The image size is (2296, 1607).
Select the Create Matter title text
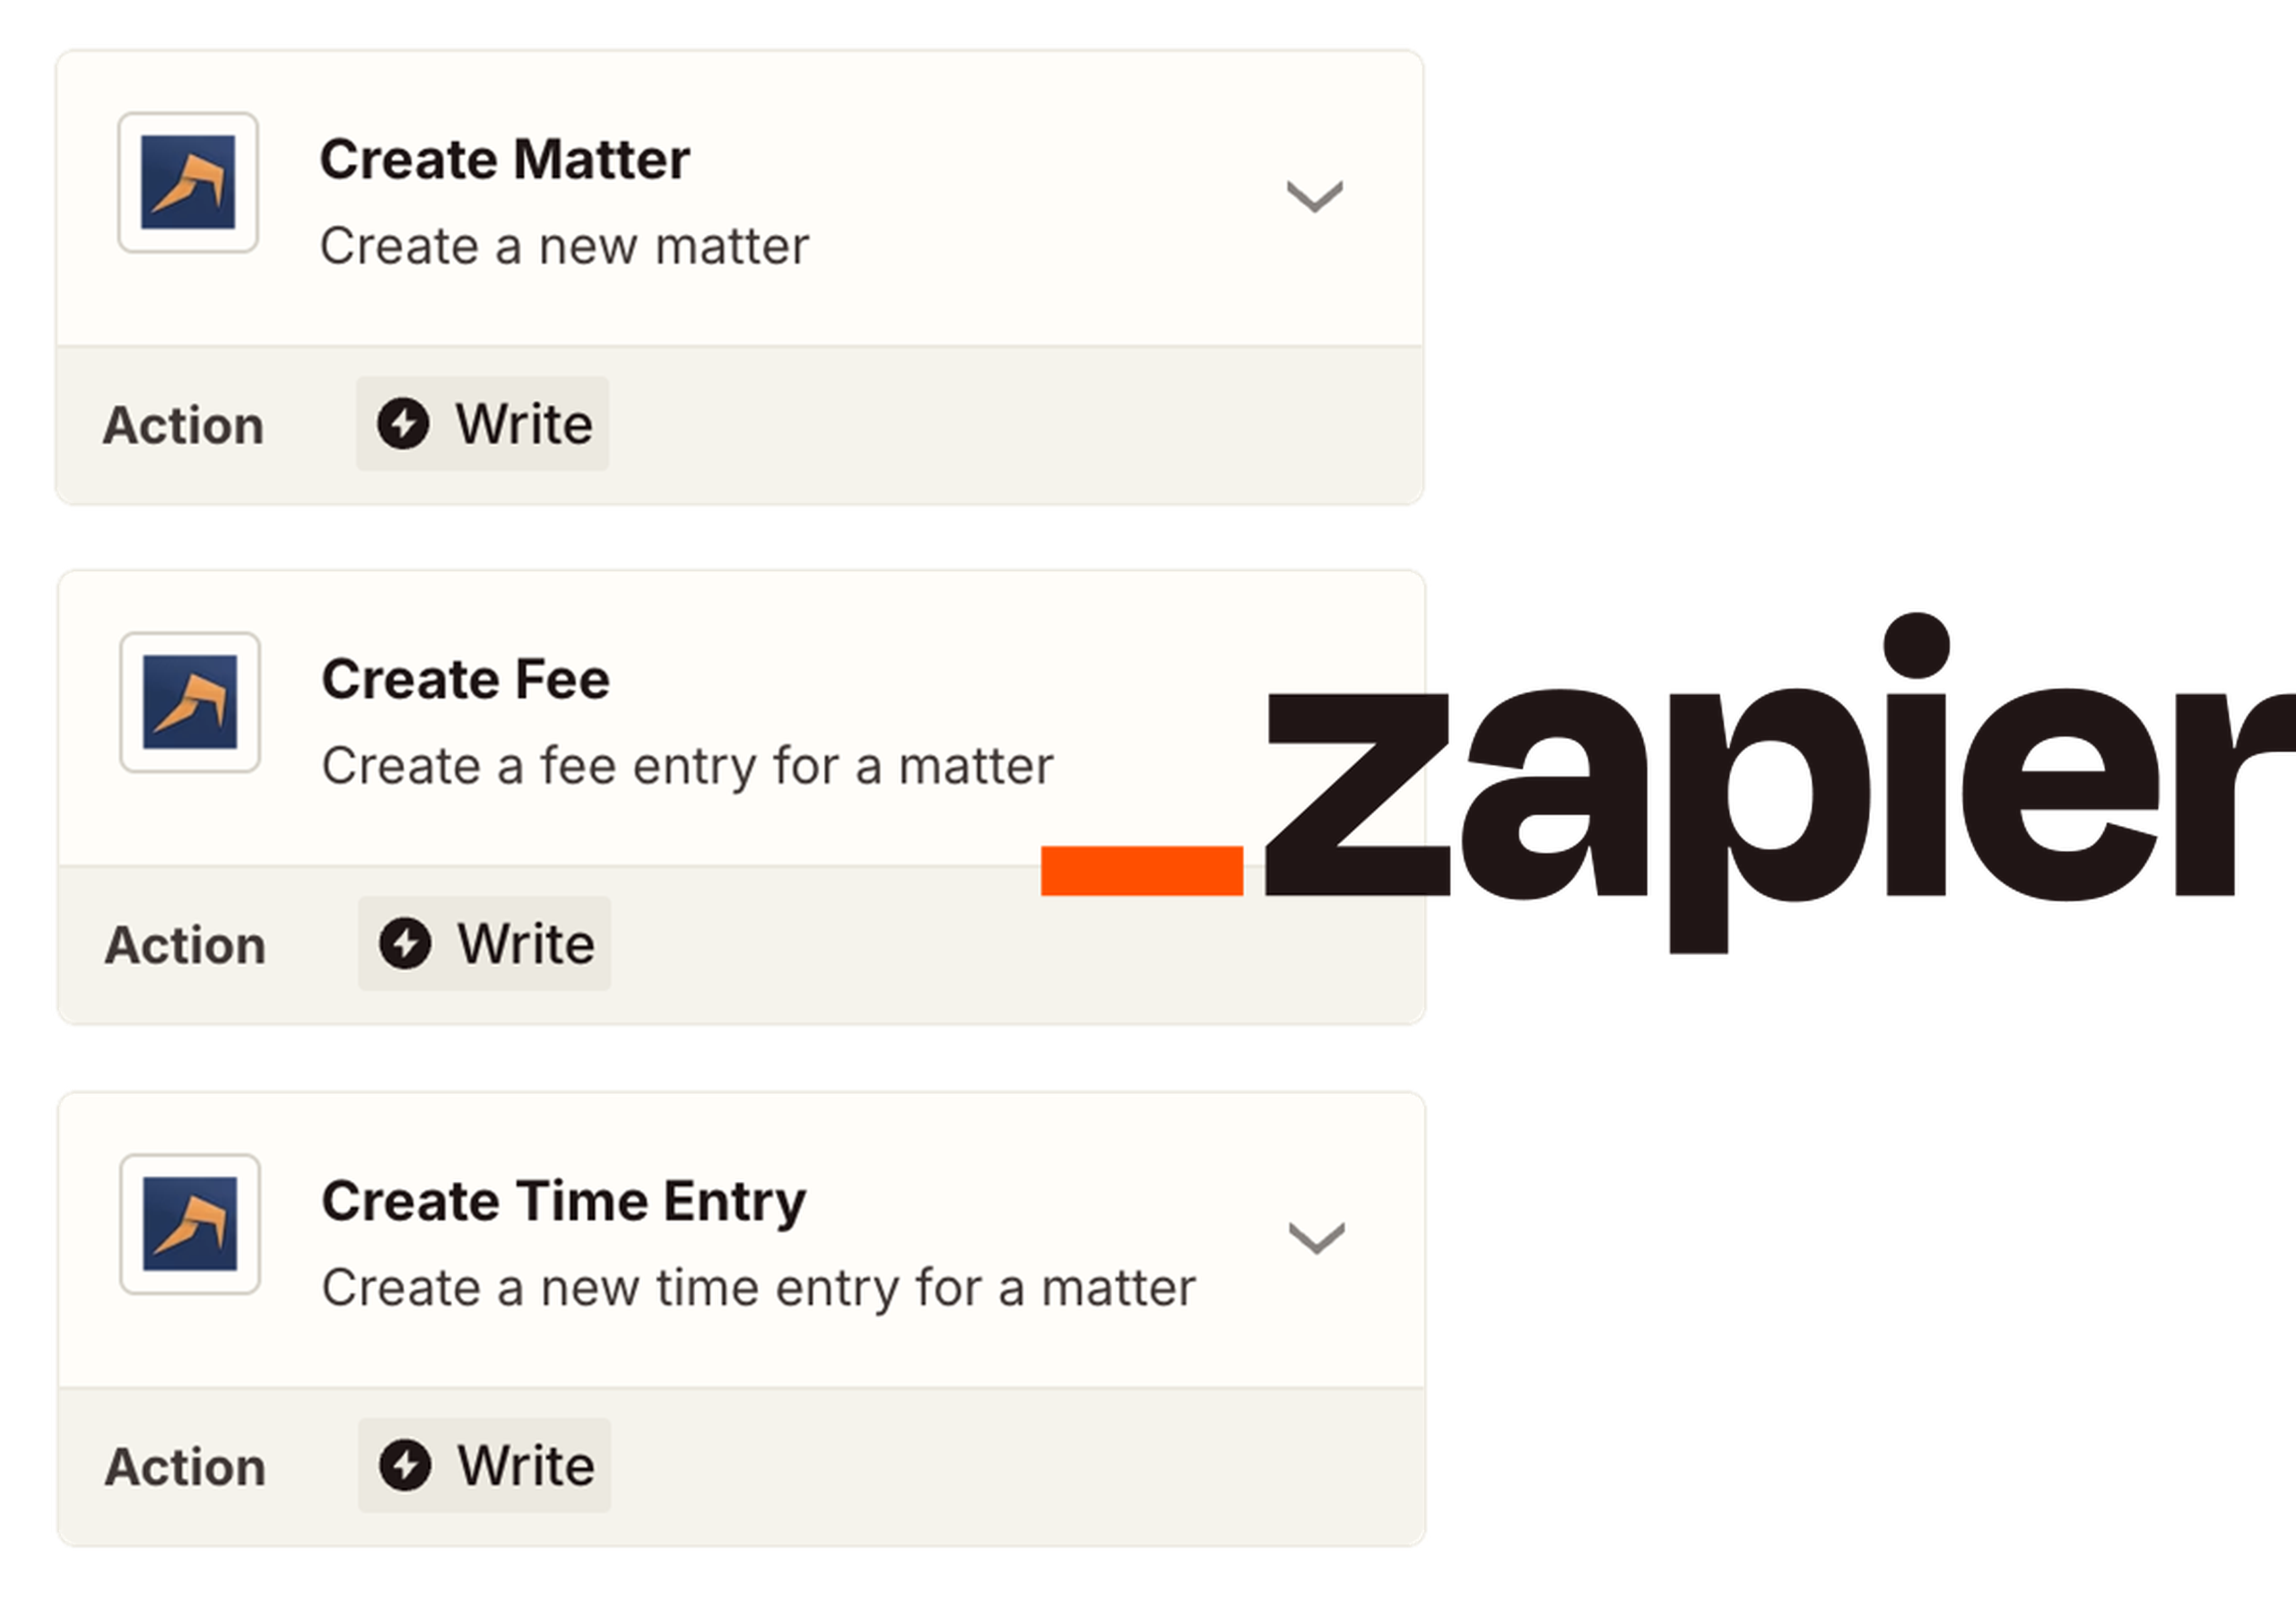[503, 157]
